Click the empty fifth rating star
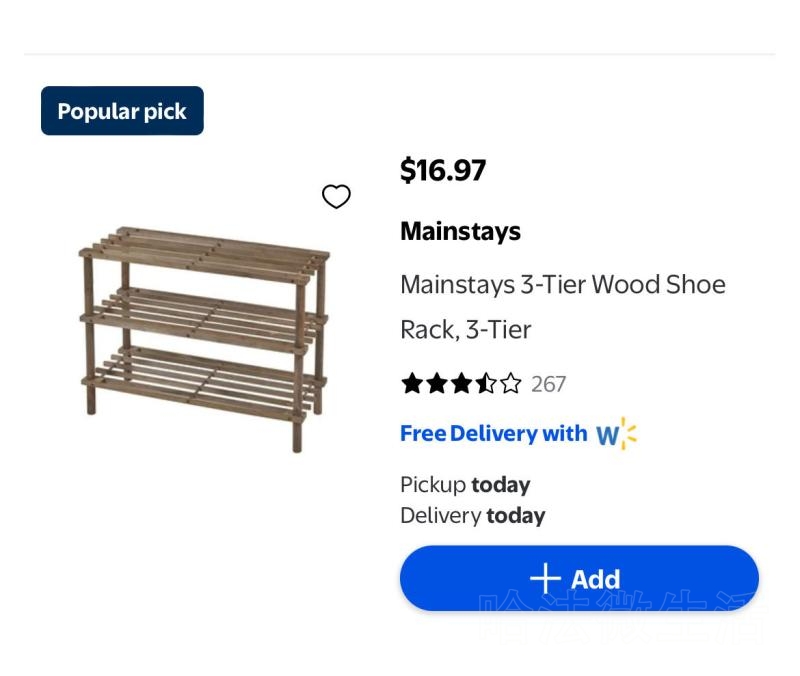The width and height of the screenshot is (800, 676). pos(511,384)
